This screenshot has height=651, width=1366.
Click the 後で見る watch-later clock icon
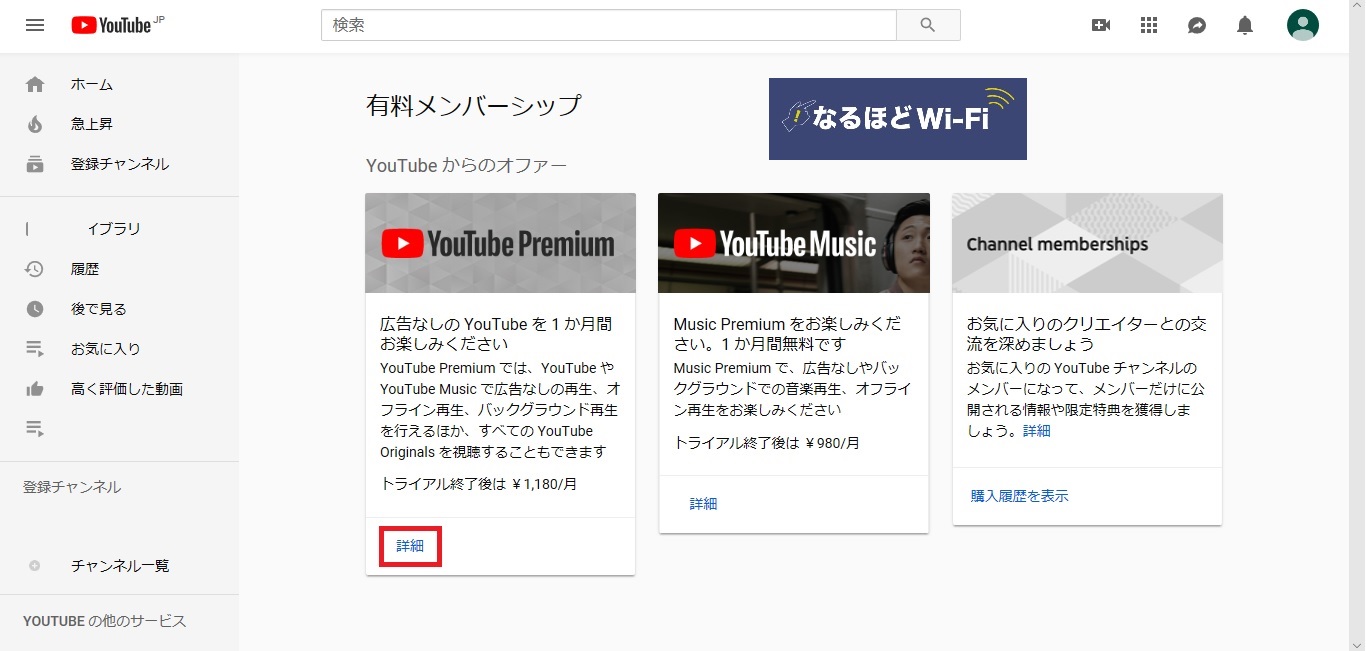coord(35,308)
